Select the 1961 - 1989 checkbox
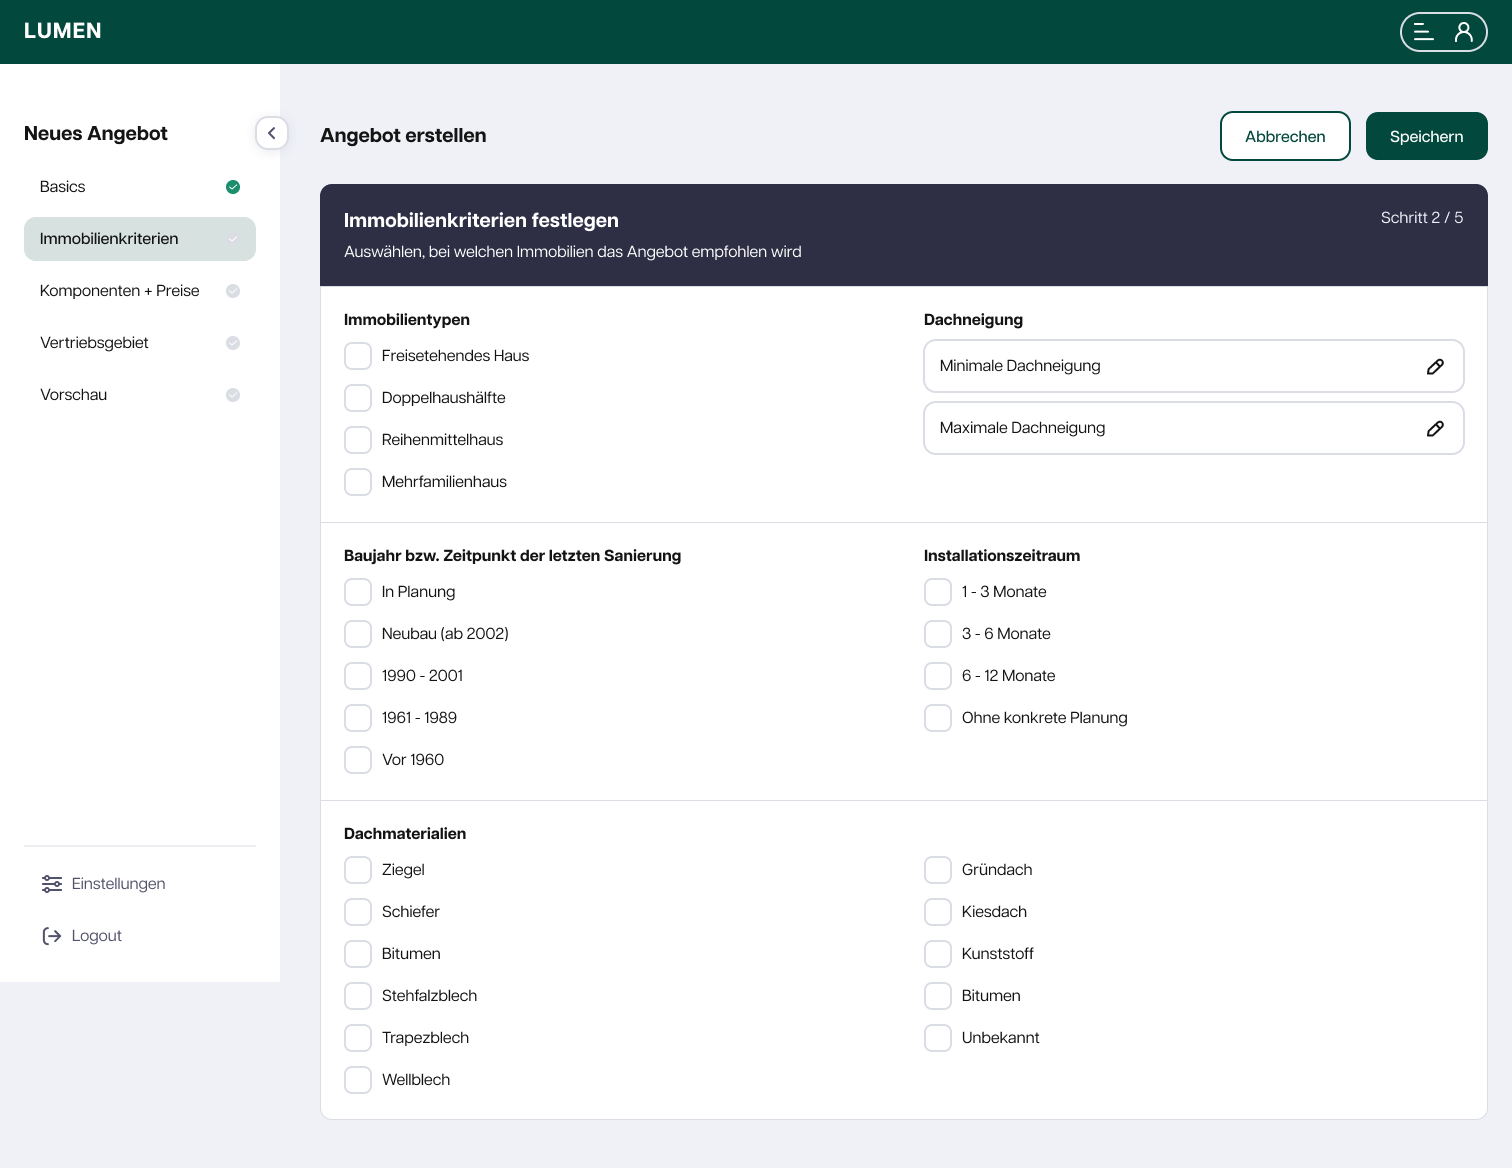 (x=358, y=718)
